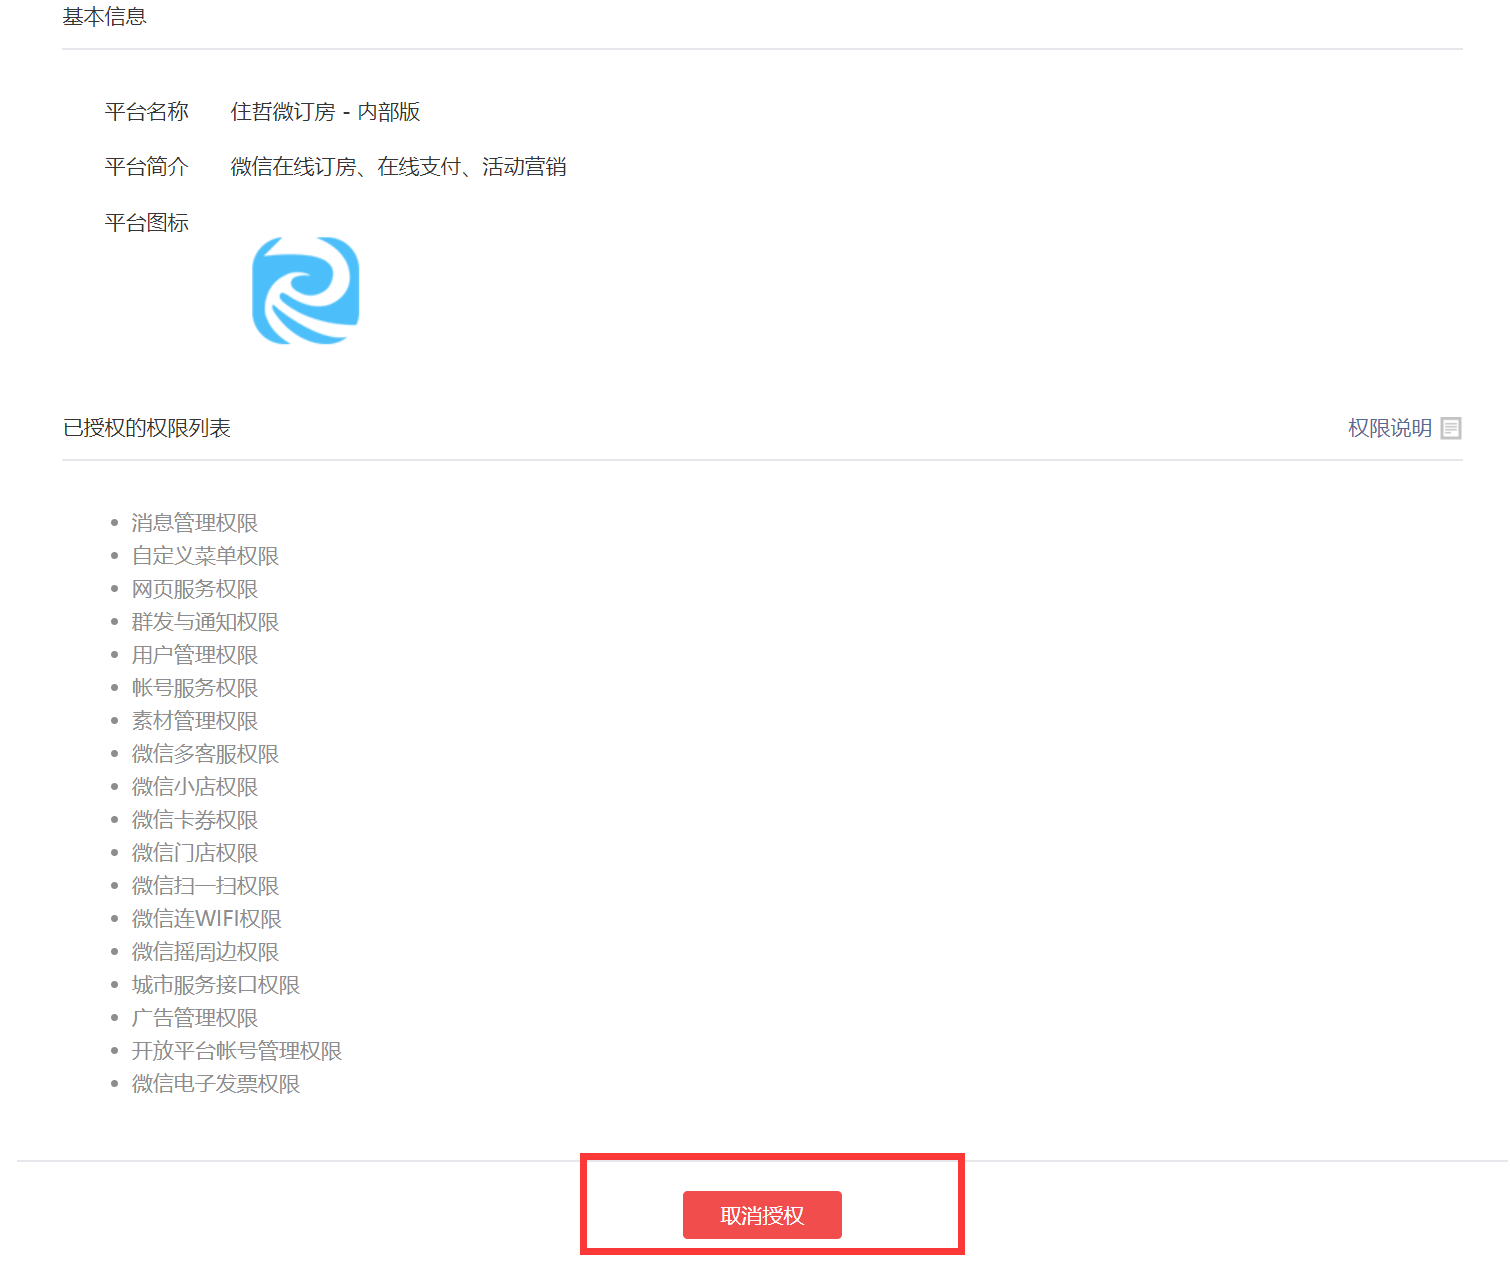
Task: Select the 帐号服务权限 list item
Action: click(x=195, y=688)
